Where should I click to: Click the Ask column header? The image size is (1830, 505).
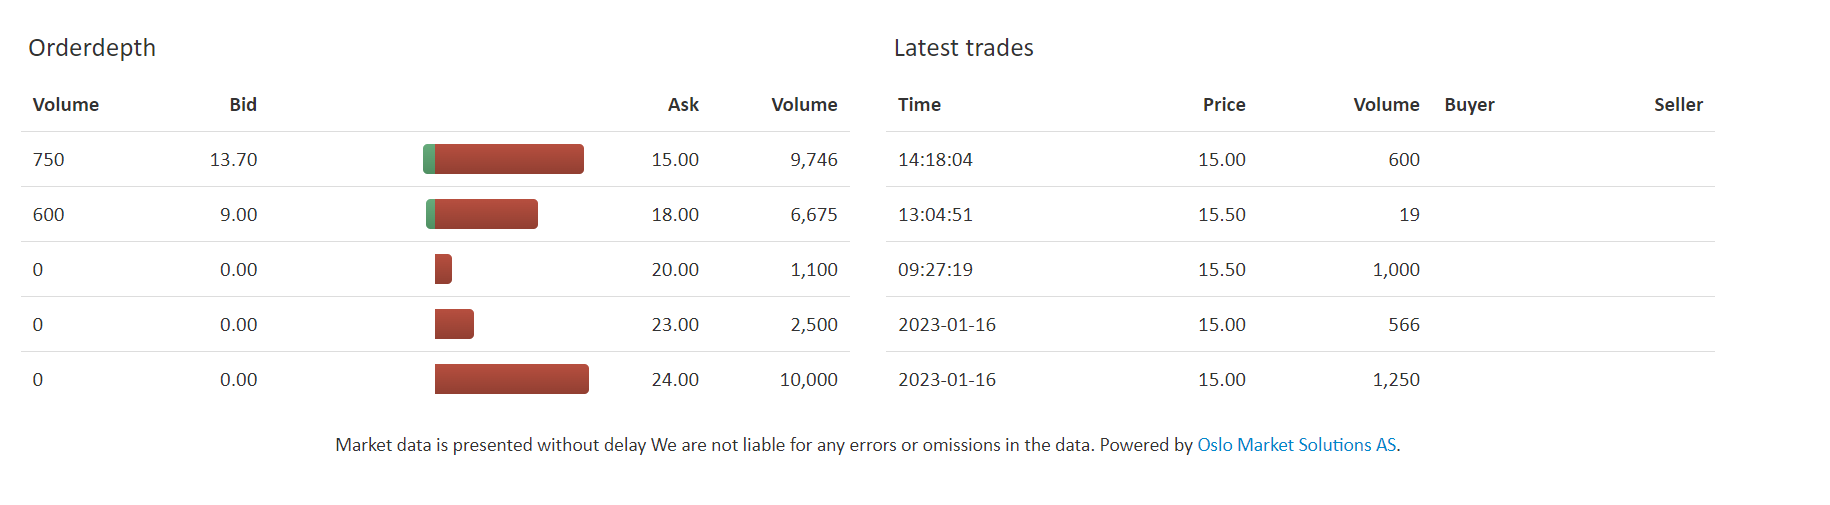pyautogui.click(x=683, y=105)
